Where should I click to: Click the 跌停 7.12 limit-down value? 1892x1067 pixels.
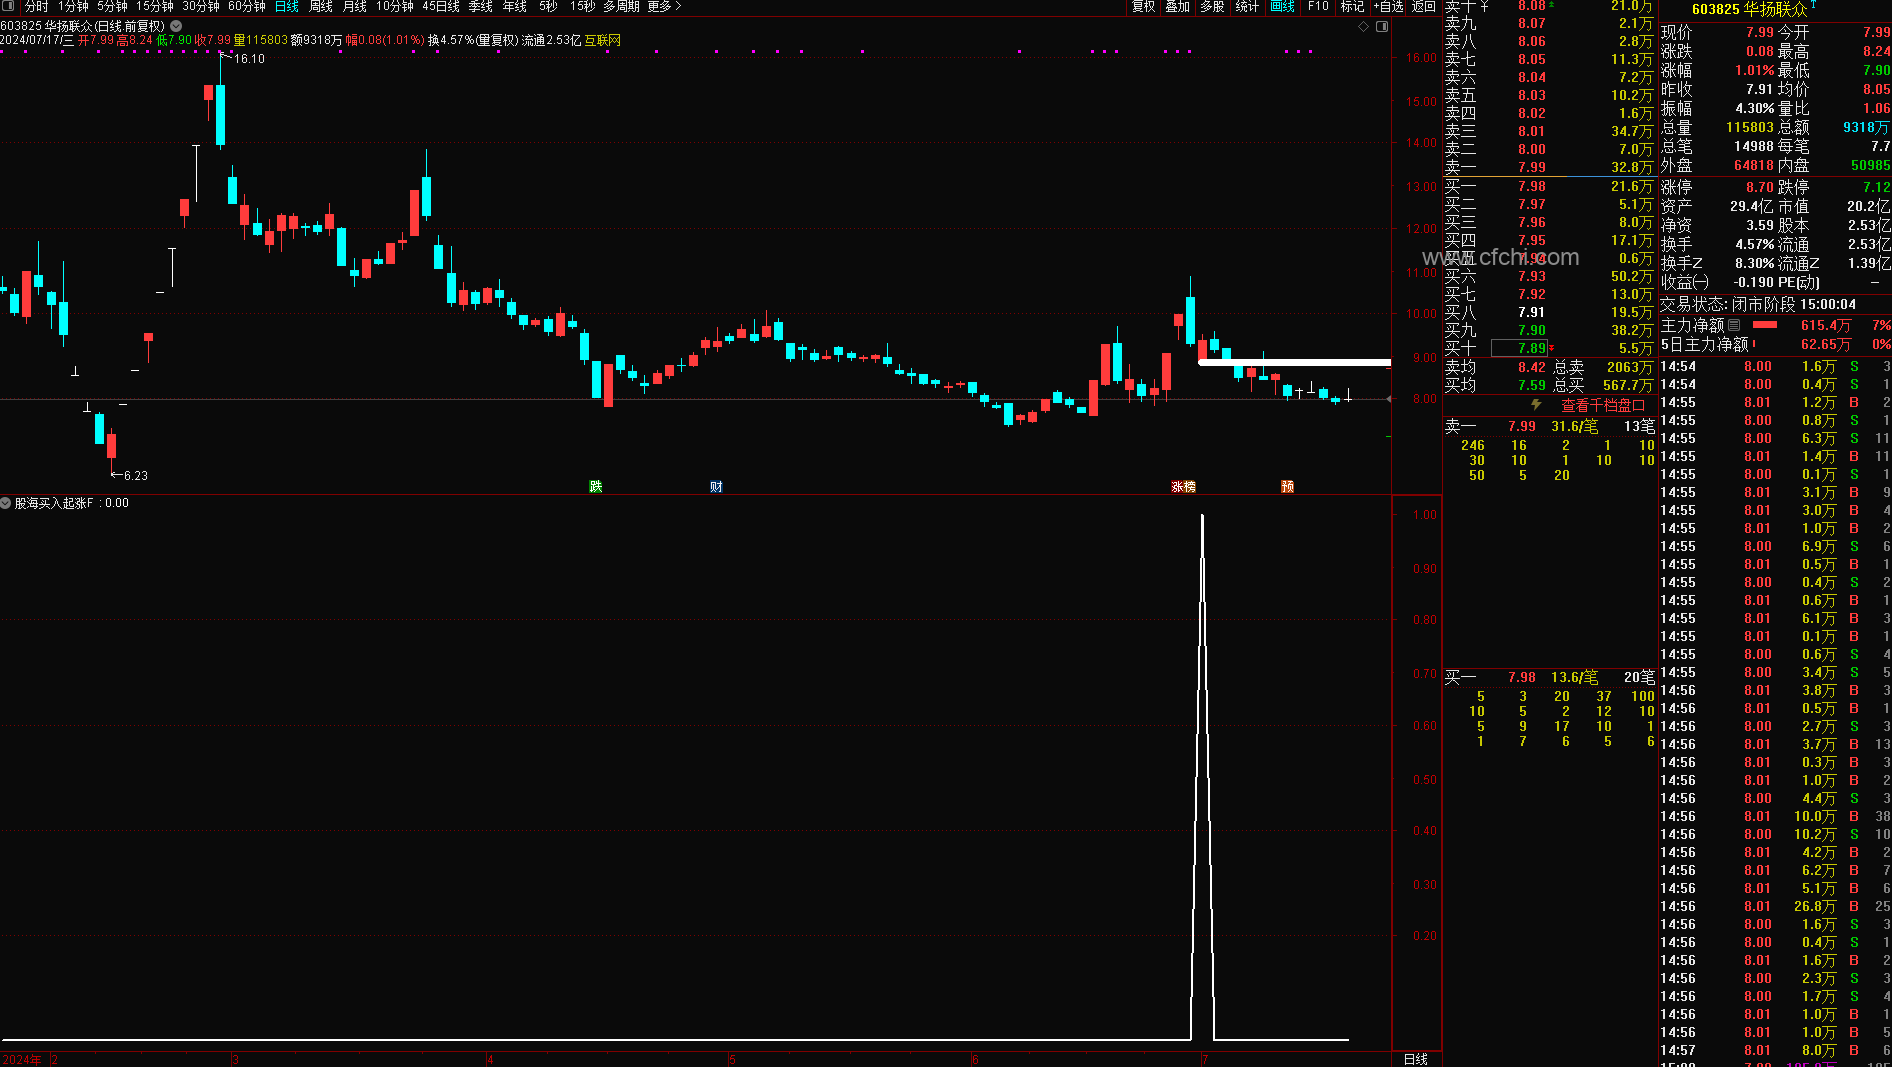[x=1876, y=187]
